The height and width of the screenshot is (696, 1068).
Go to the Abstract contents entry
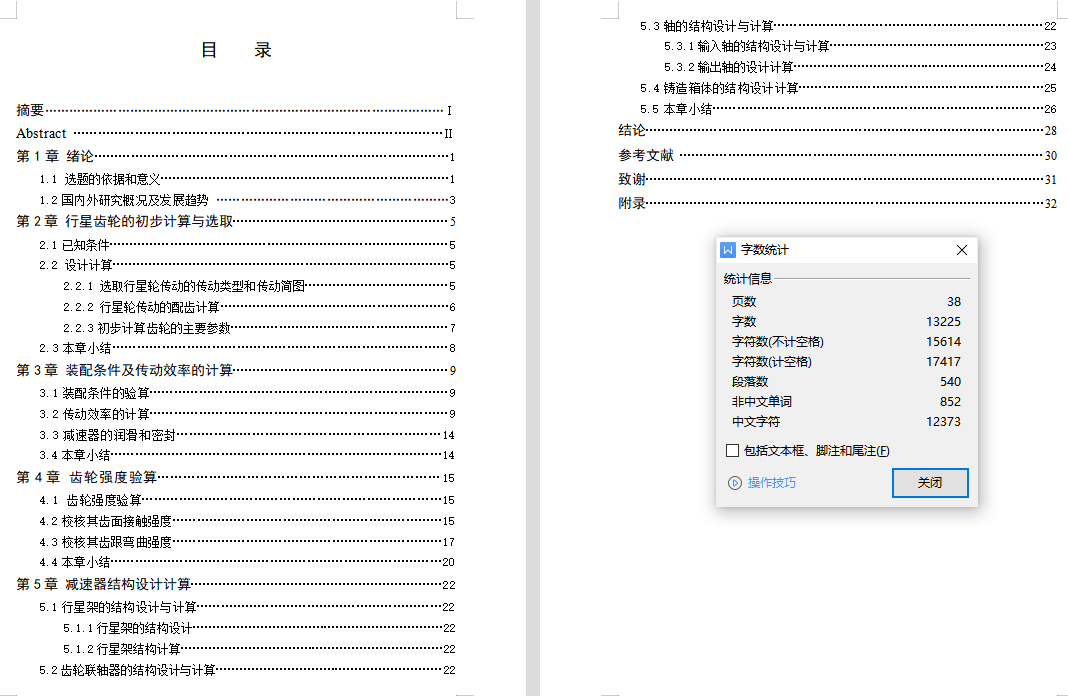point(41,133)
